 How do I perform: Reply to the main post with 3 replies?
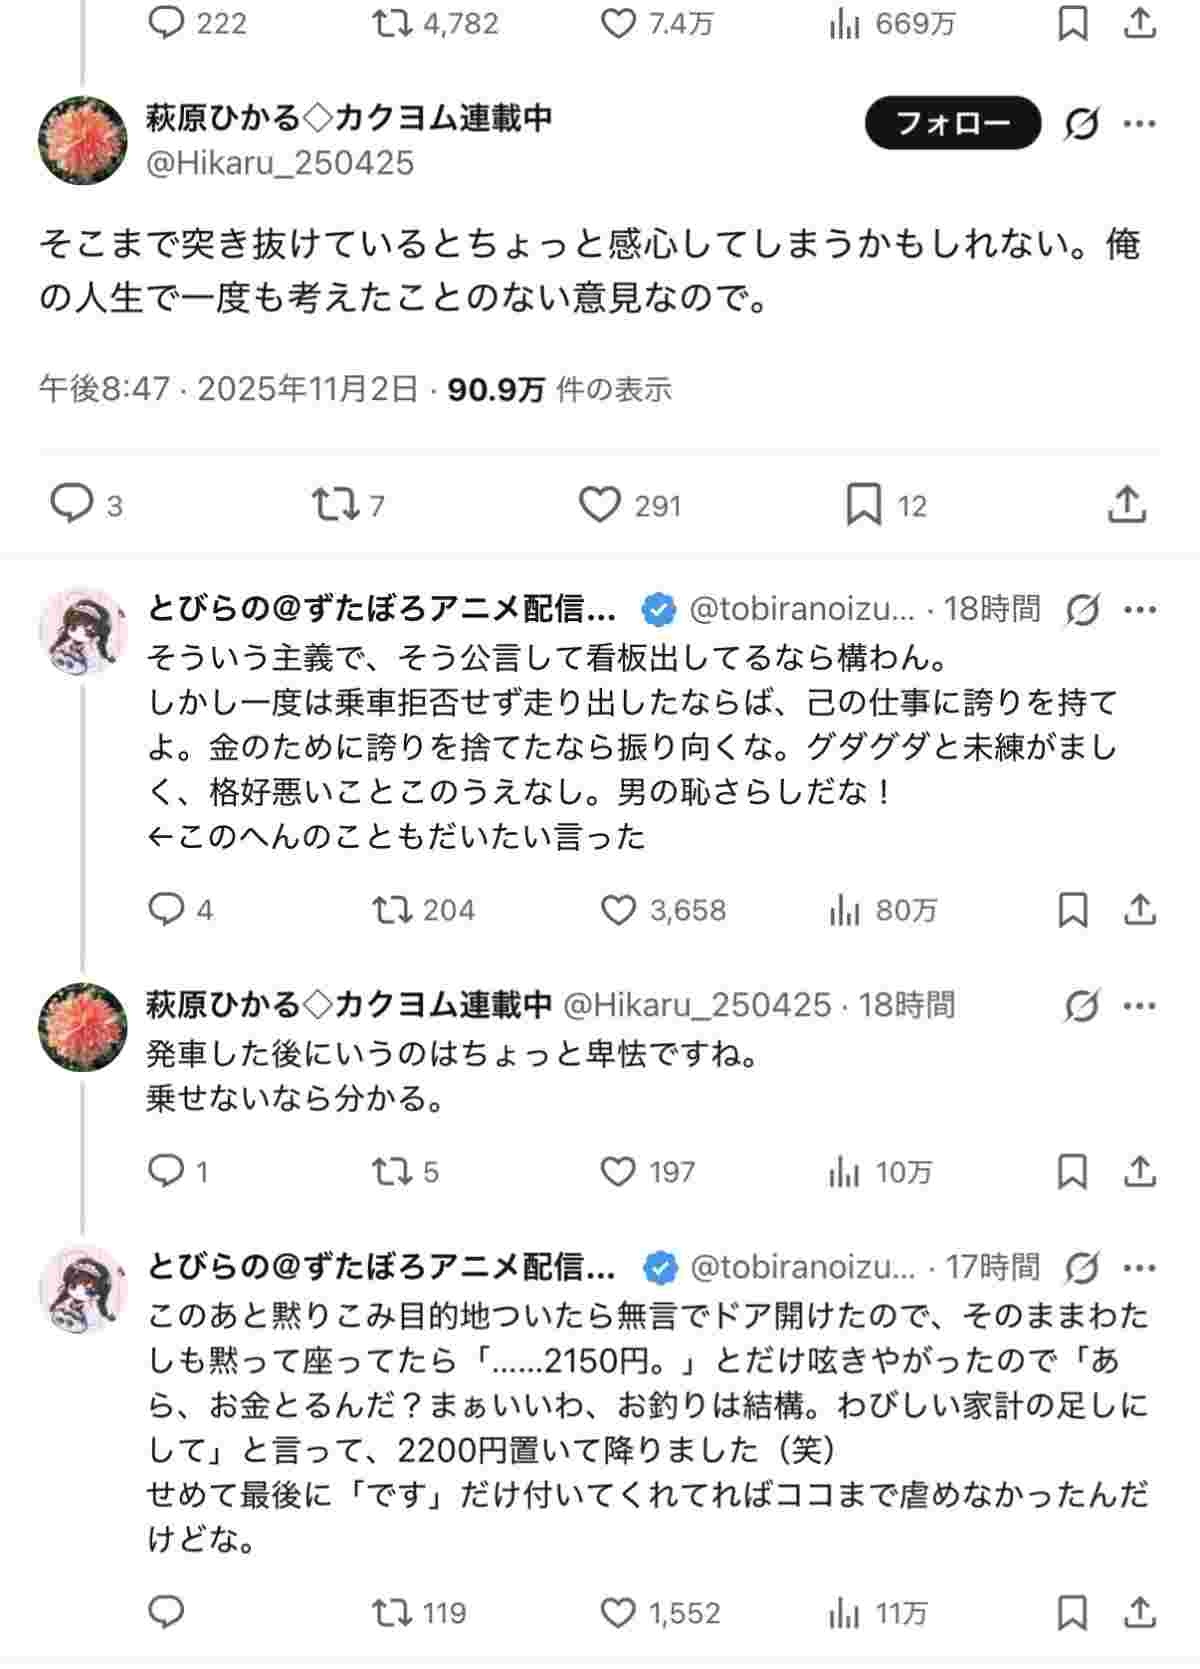(72, 504)
